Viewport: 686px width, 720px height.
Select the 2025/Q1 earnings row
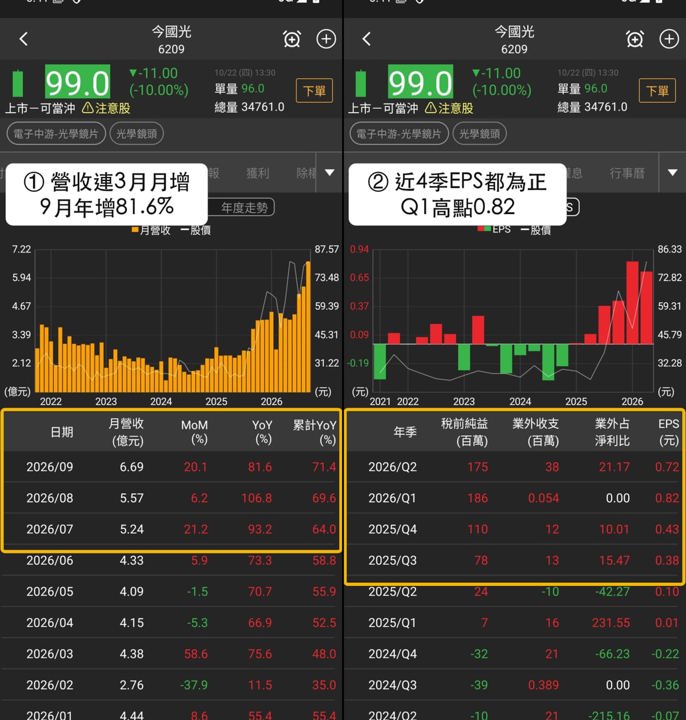514,623
